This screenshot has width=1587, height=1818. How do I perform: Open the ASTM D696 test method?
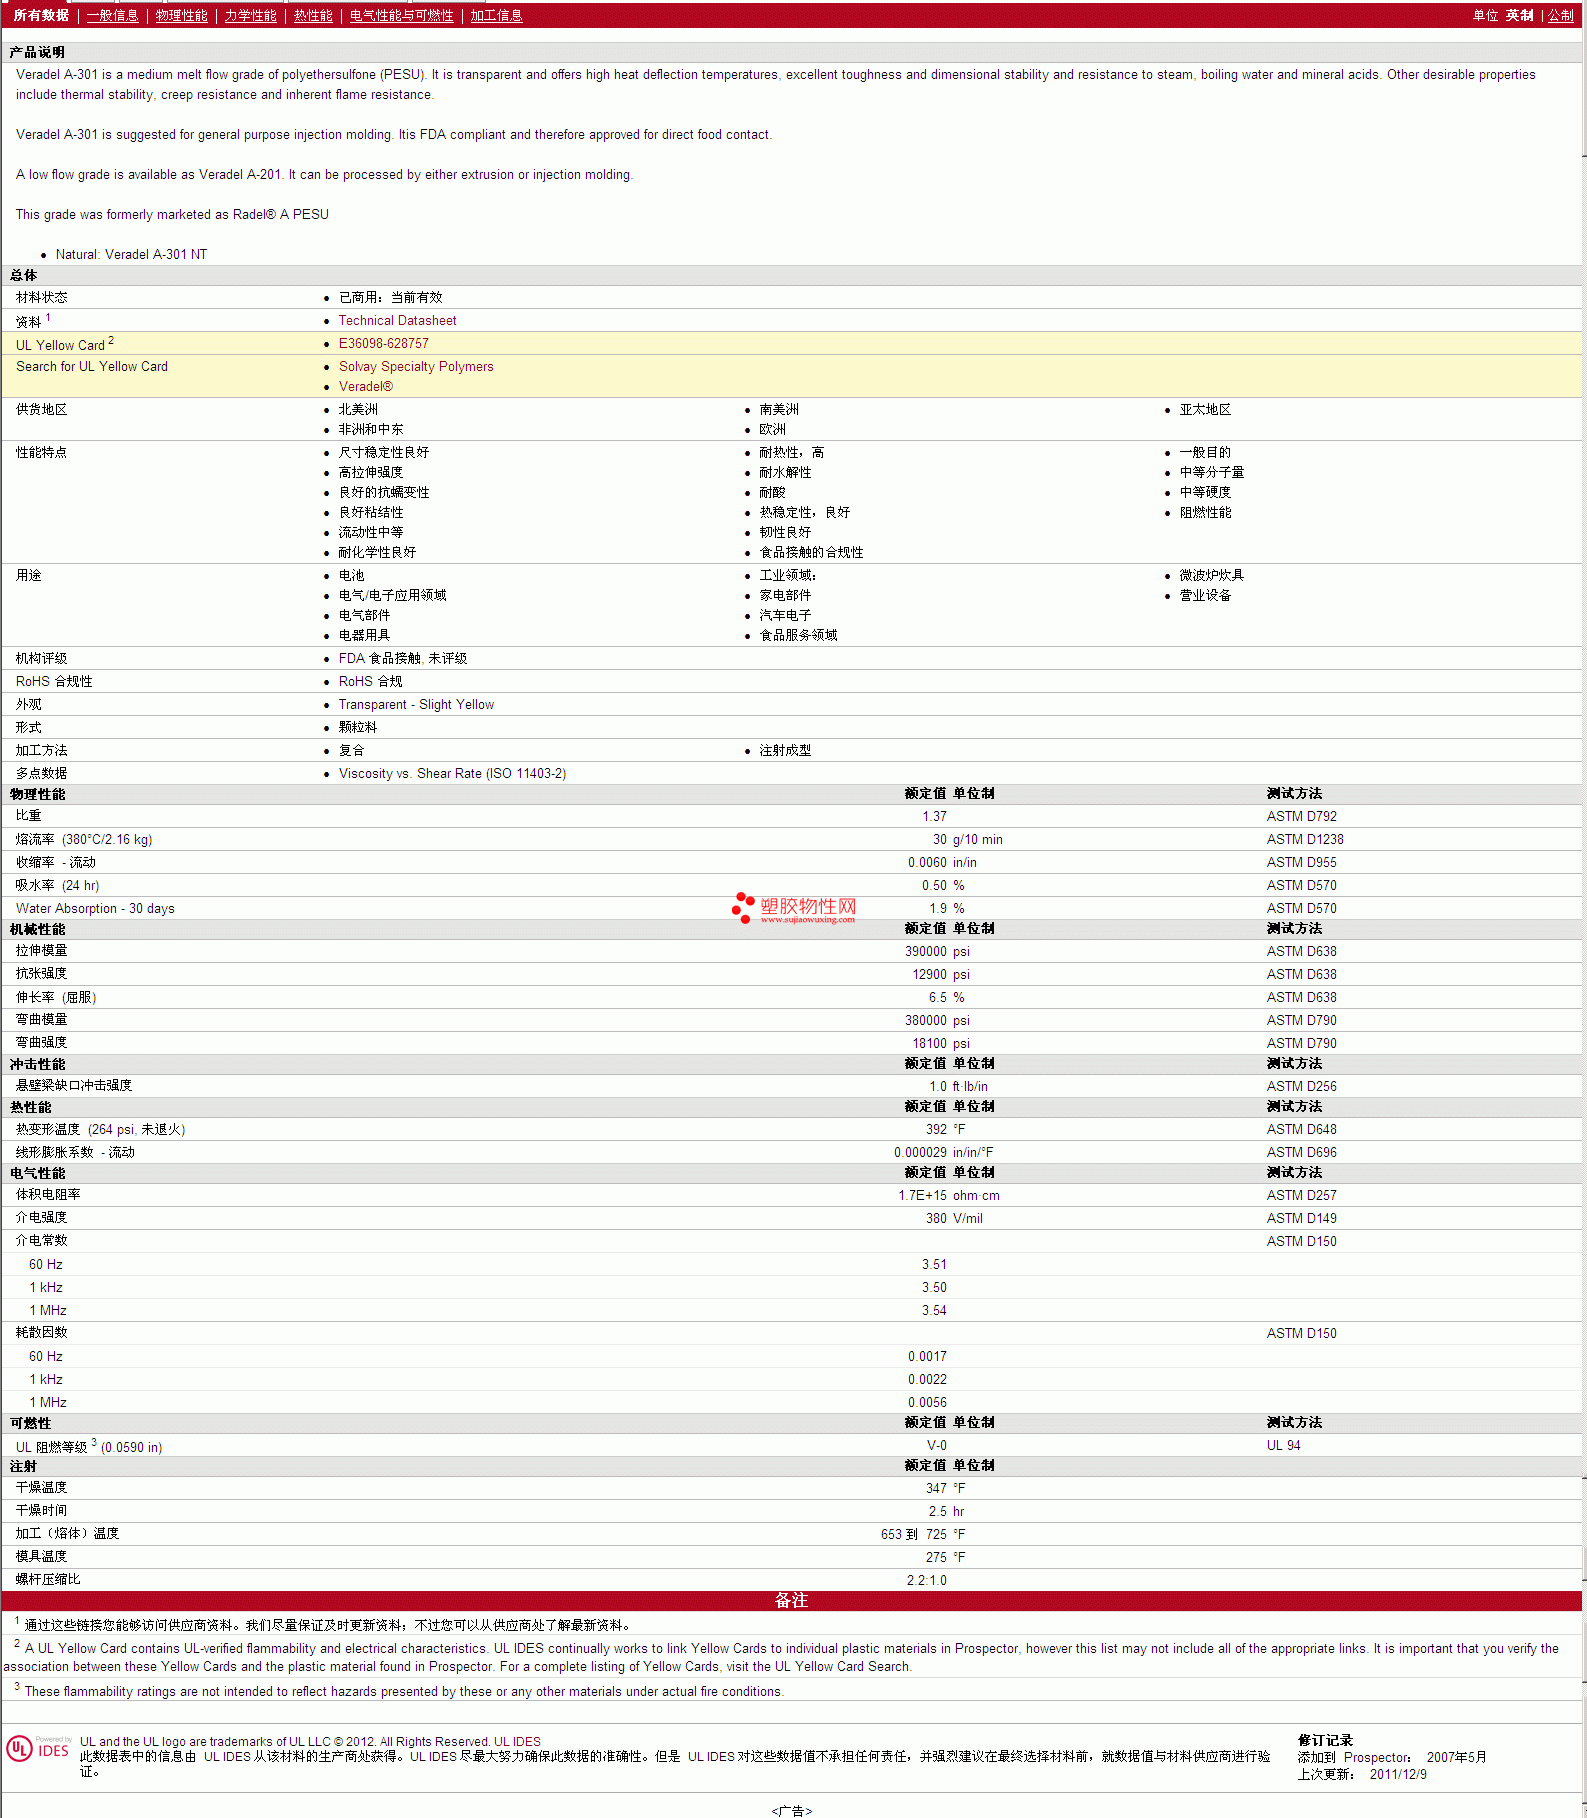click(x=1301, y=1152)
